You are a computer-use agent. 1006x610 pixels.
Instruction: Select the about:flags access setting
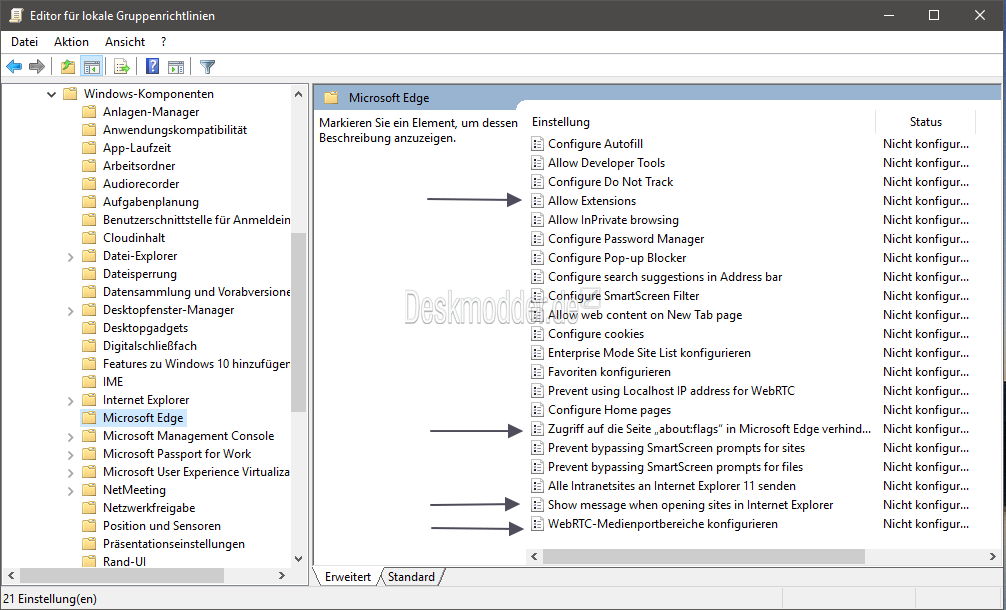click(x=709, y=429)
